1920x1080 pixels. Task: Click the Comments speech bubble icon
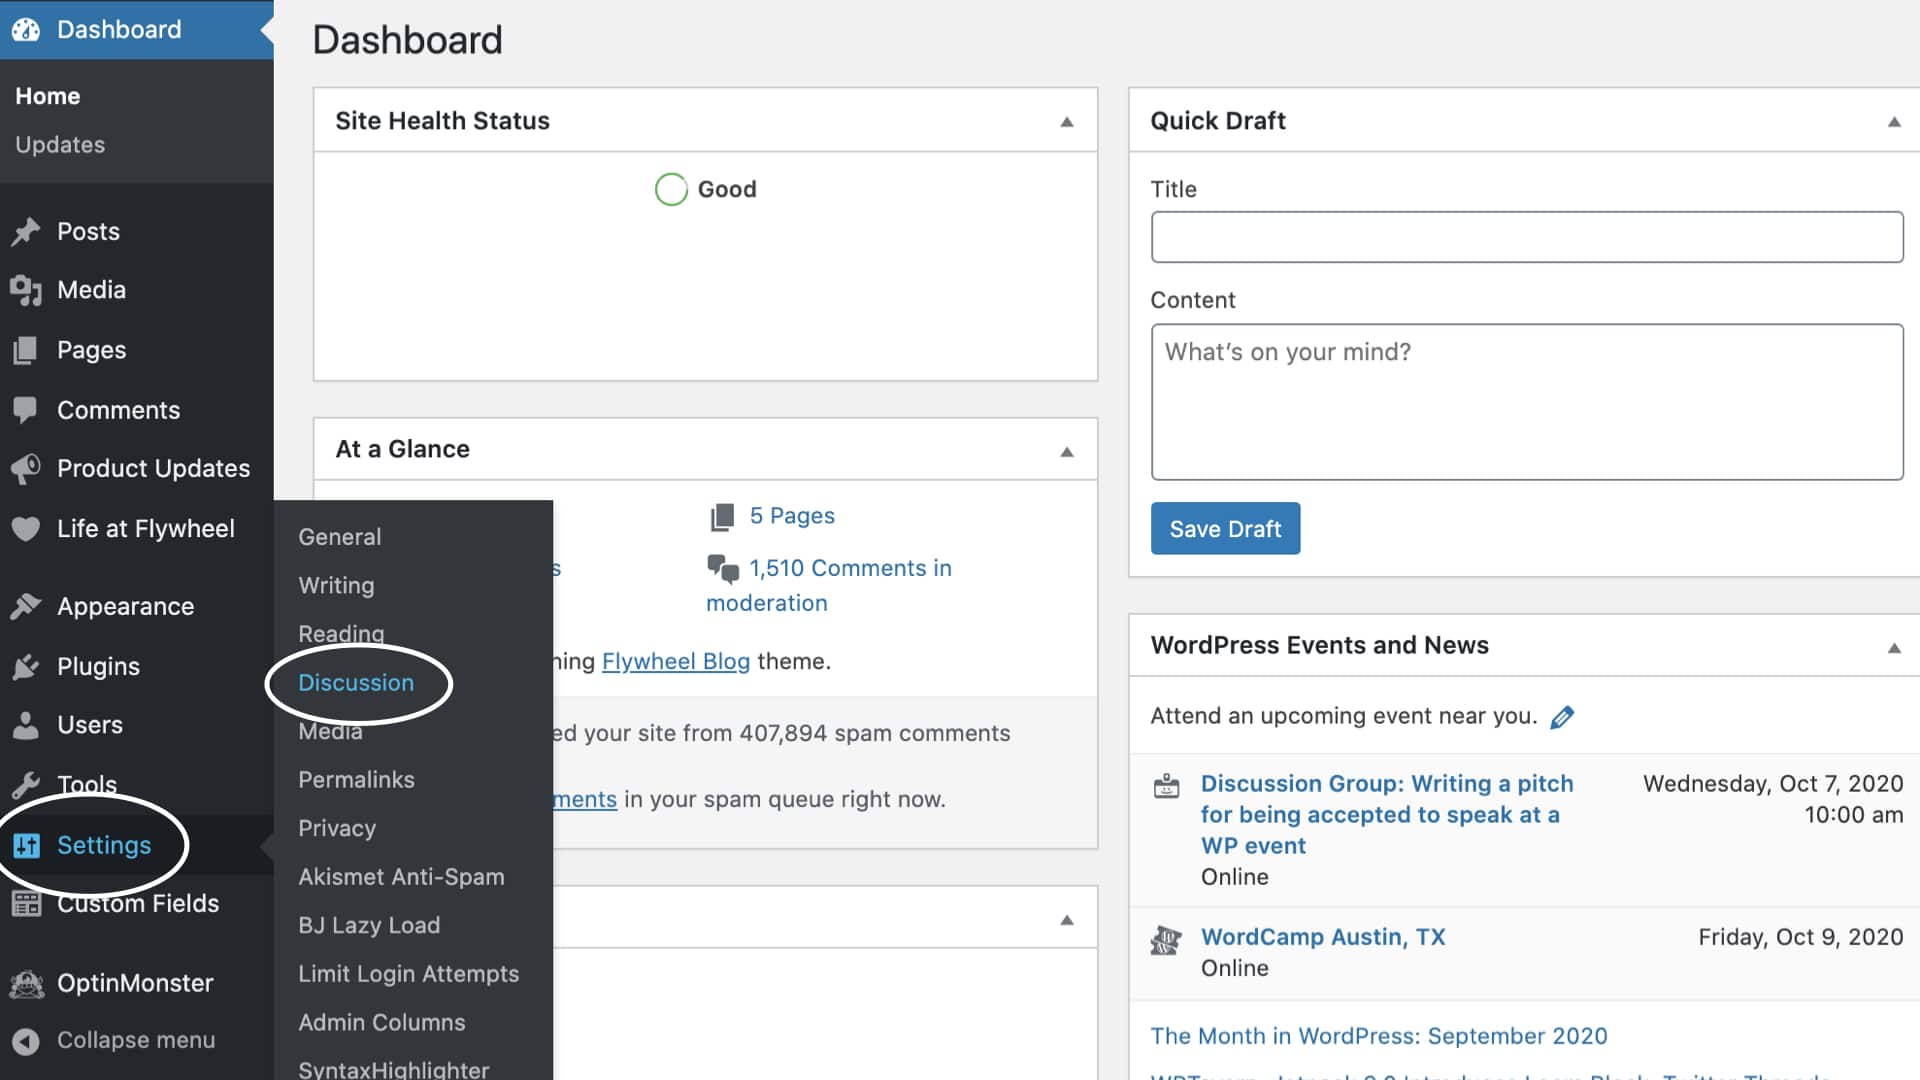coord(26,410)
